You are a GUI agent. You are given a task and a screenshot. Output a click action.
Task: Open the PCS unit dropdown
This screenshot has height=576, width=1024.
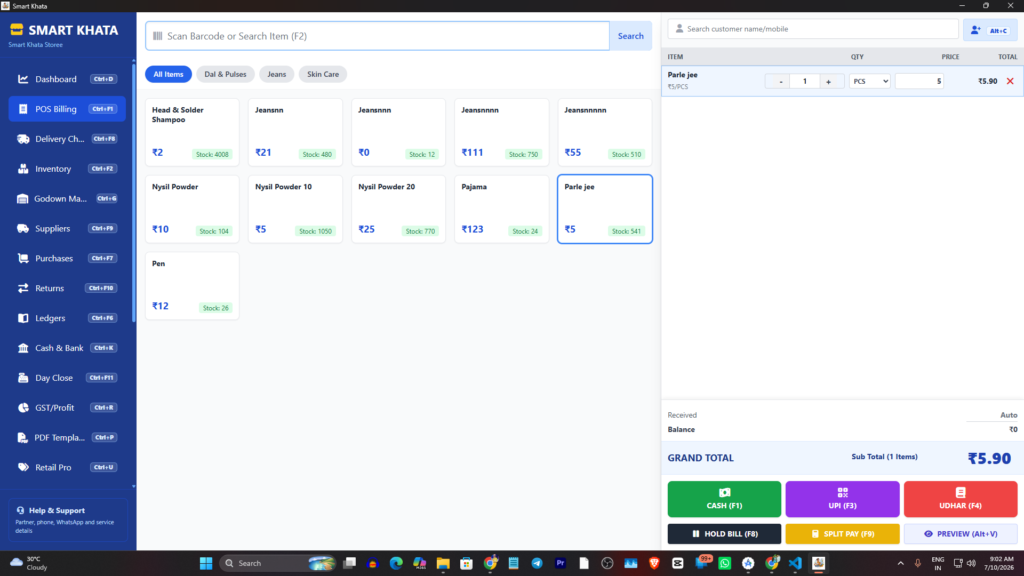click(870, 82)
